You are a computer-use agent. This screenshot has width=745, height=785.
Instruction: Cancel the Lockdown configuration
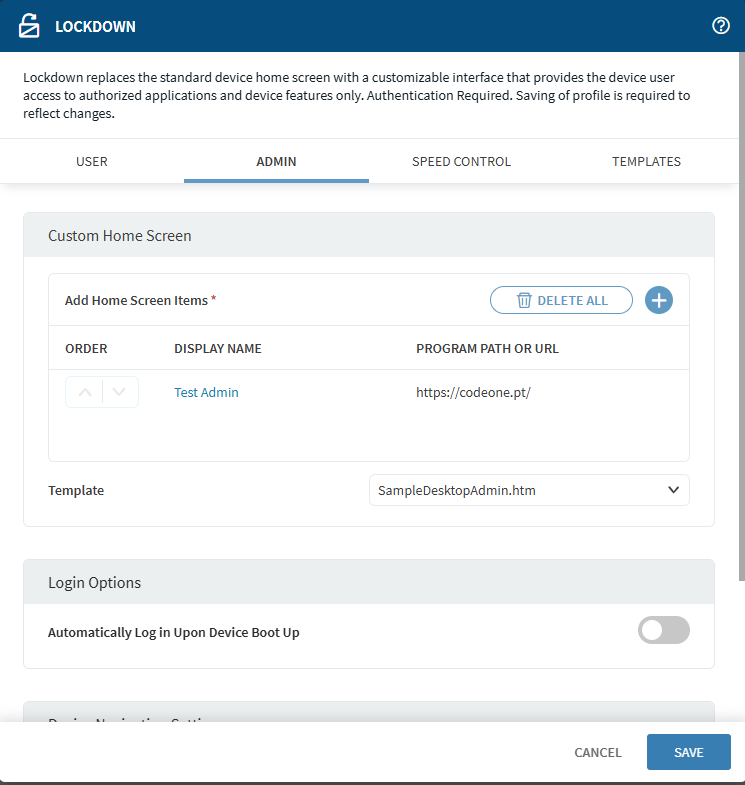coord(597,752)
